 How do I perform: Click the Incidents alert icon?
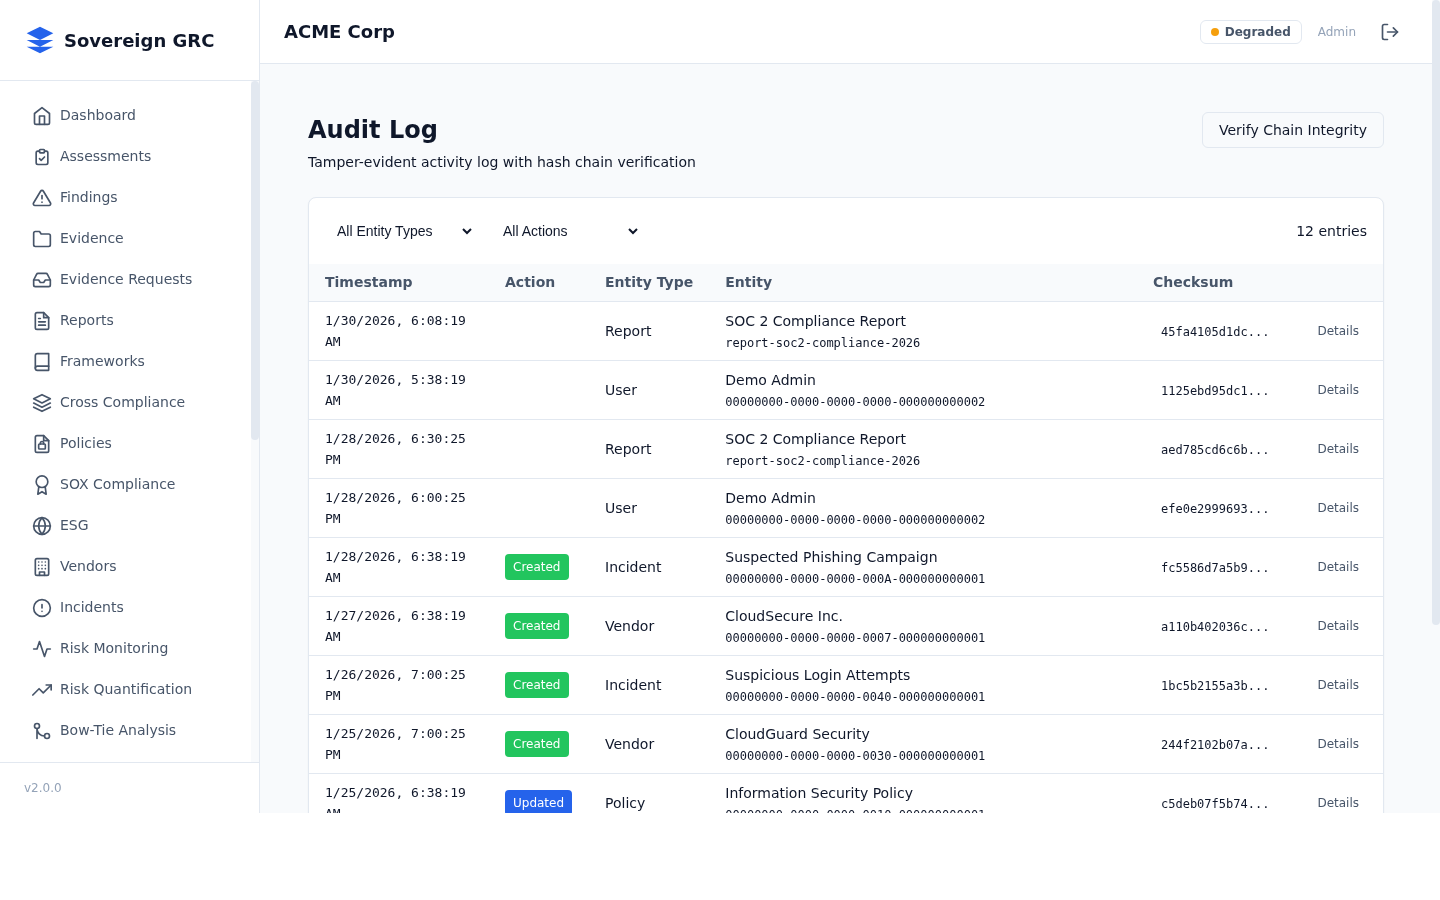(42, 607)
